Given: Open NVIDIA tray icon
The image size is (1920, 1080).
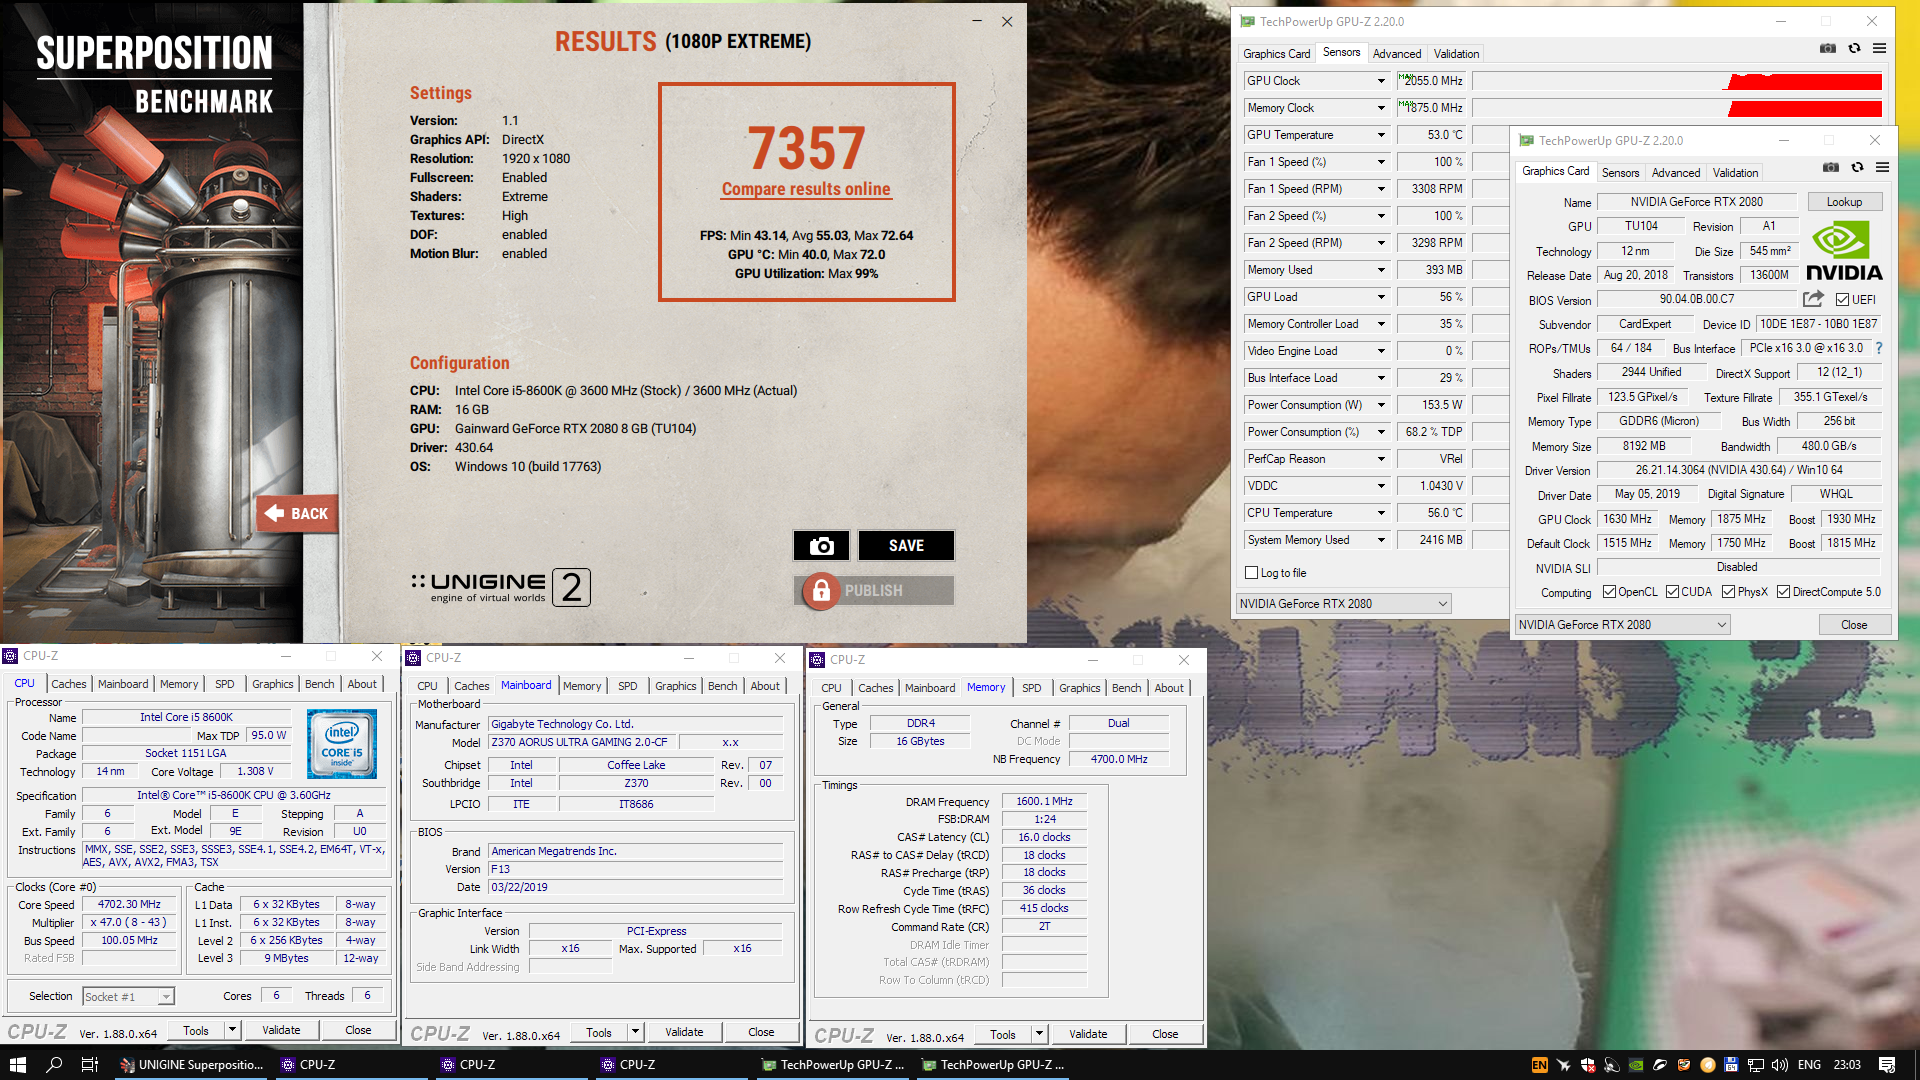Looking at the screenshot, I should tap(1636, 1065).
